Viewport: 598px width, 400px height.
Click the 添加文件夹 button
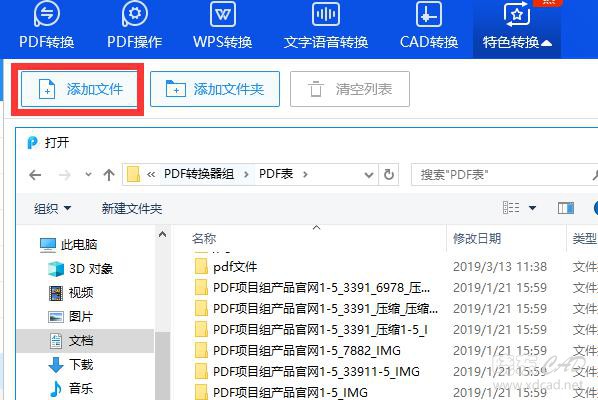215,89
